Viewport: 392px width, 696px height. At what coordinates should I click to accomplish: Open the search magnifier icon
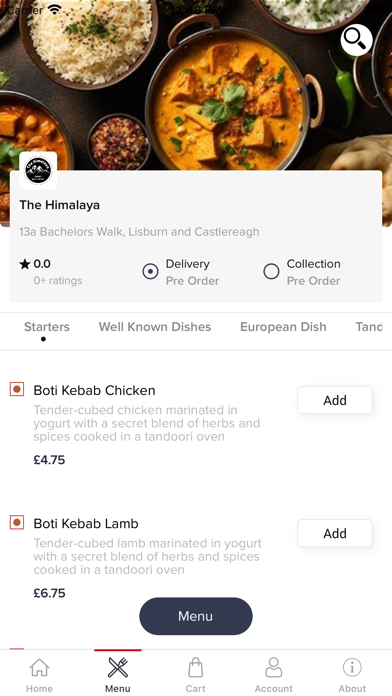click(356, 40)
